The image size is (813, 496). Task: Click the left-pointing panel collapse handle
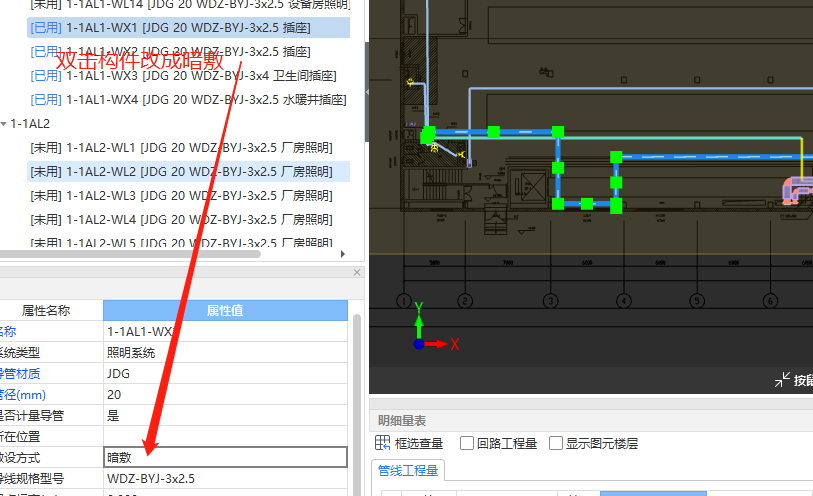click(367, 92)
